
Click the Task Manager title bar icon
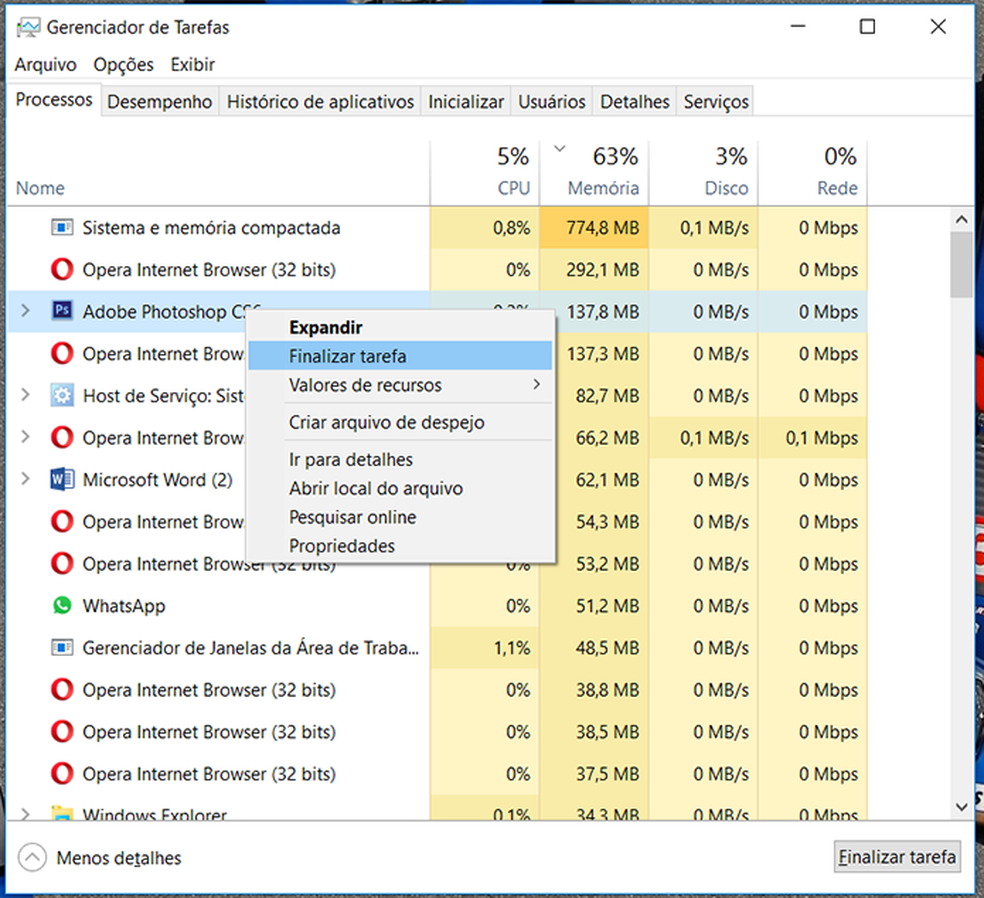pos(27,27)
